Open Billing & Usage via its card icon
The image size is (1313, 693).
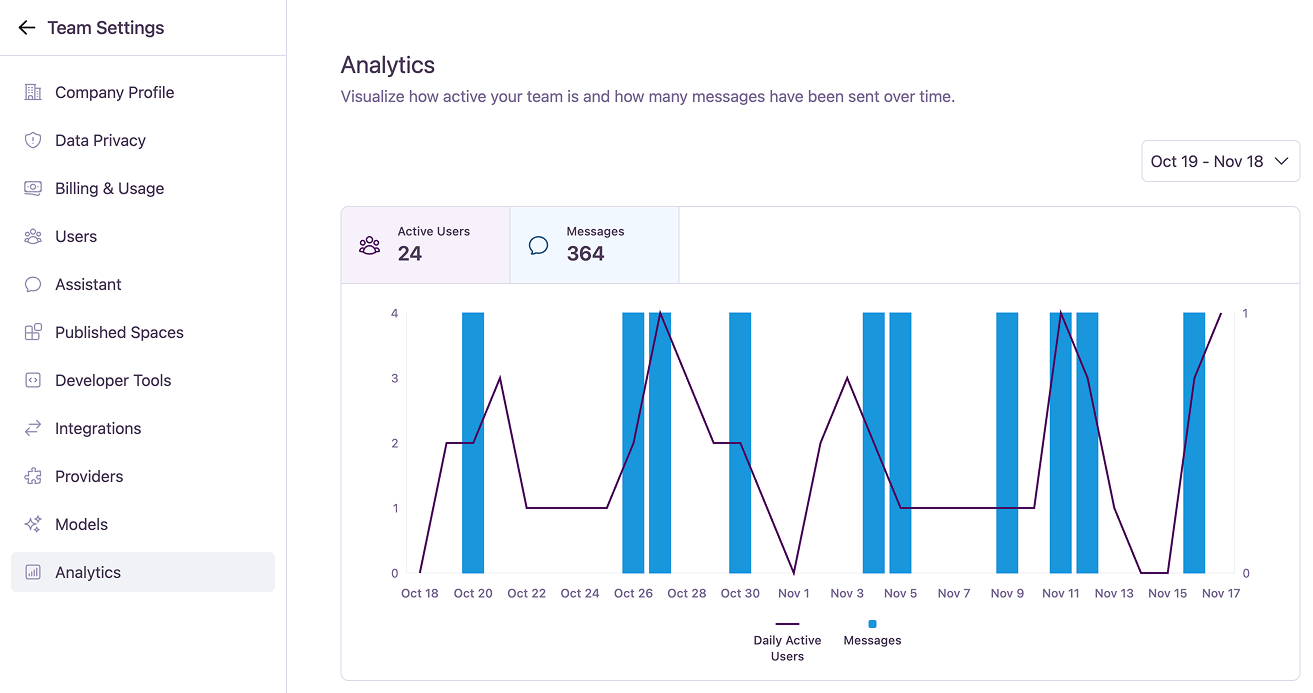32,188
